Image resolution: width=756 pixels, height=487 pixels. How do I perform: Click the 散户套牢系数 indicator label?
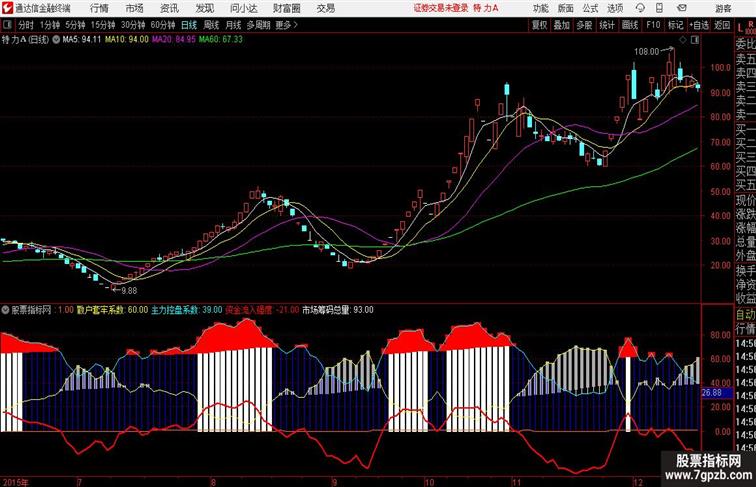pos(112,310)
